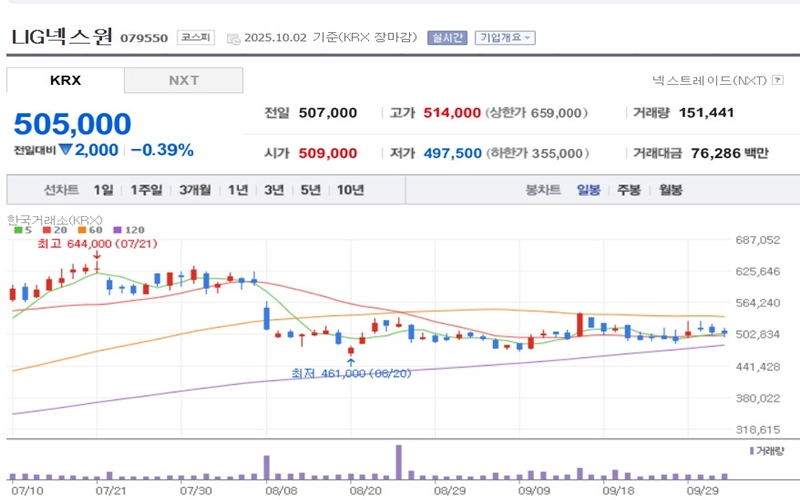Viewport: 800px width, 500px height.
Task: Select the 월봉 monthly candle chart
Action: 670,190
